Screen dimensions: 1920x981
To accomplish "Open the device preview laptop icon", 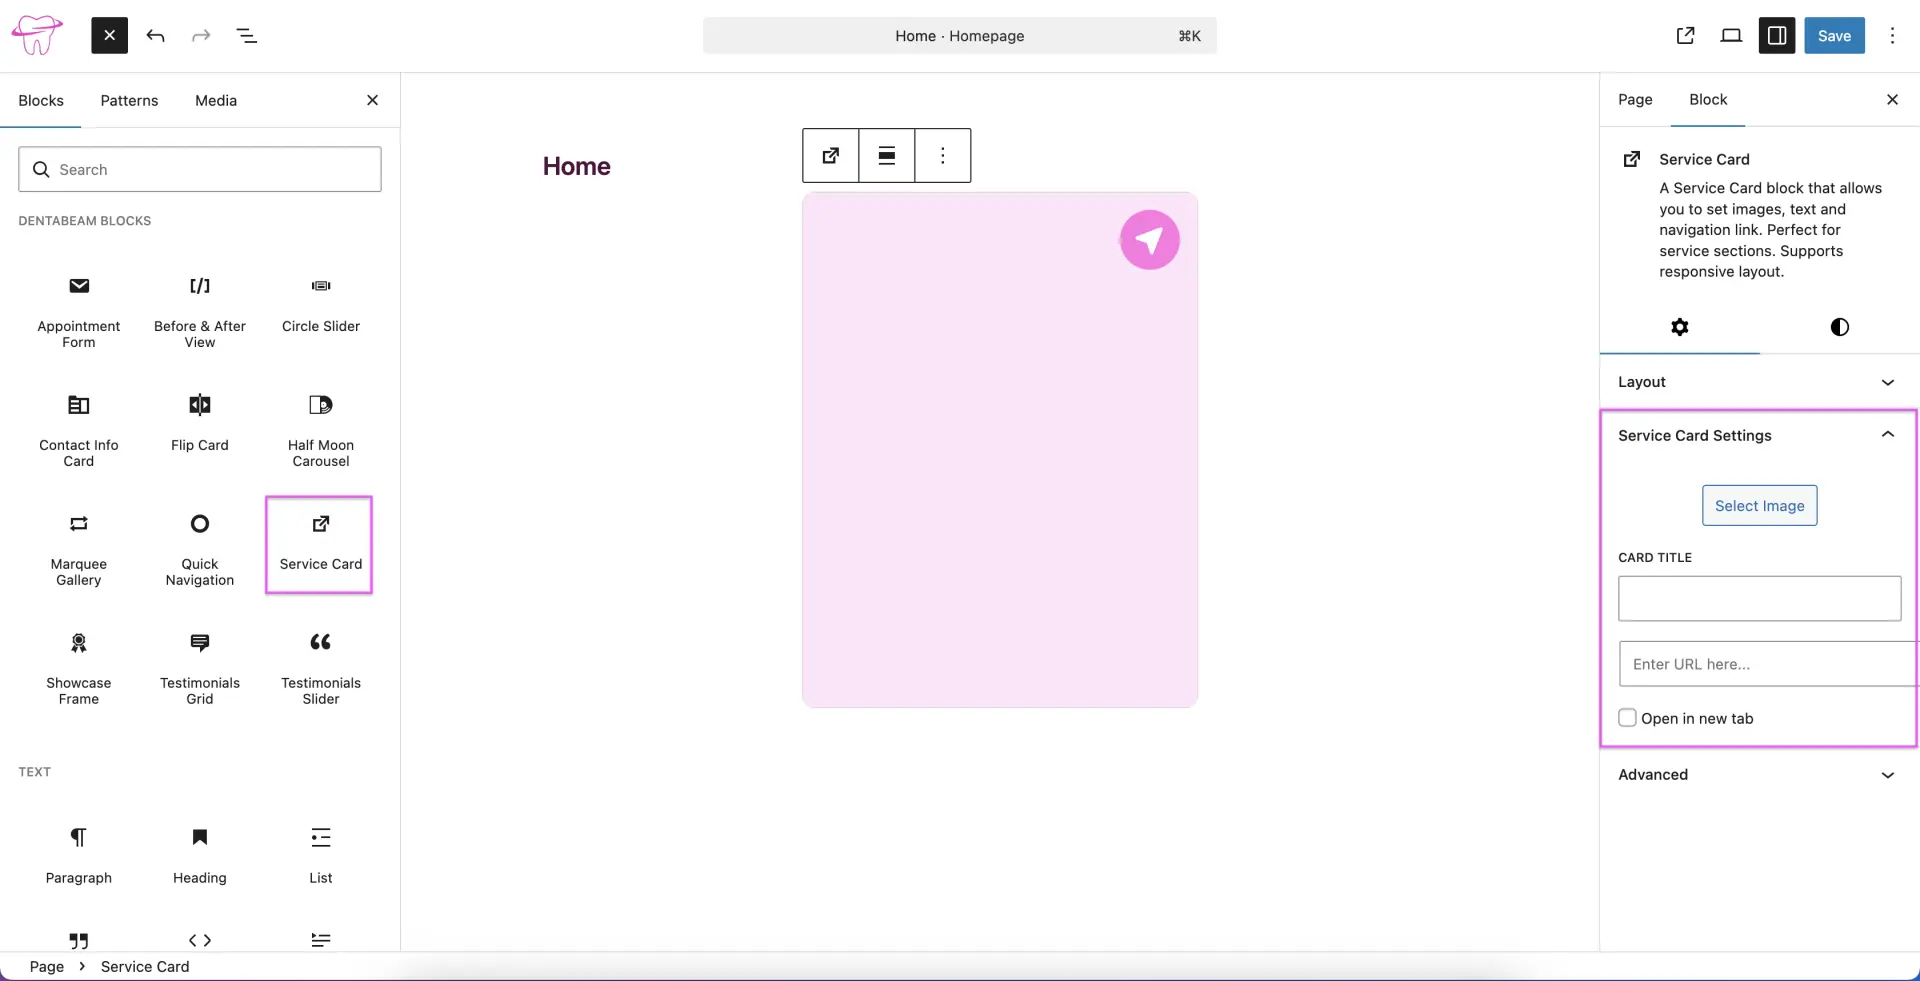I will tap(1731, 36).
